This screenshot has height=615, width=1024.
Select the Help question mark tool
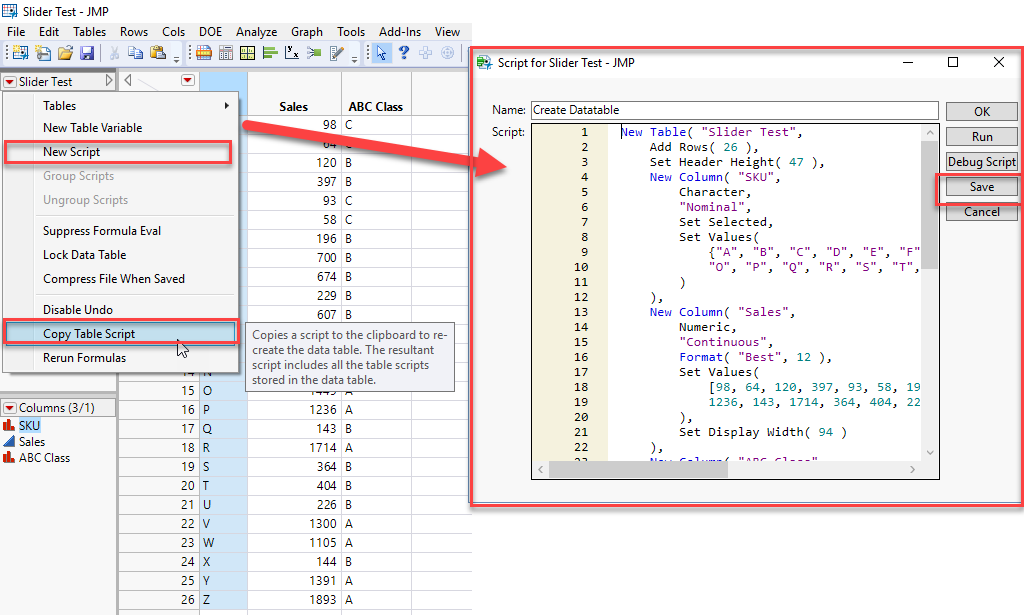point(404,53)
